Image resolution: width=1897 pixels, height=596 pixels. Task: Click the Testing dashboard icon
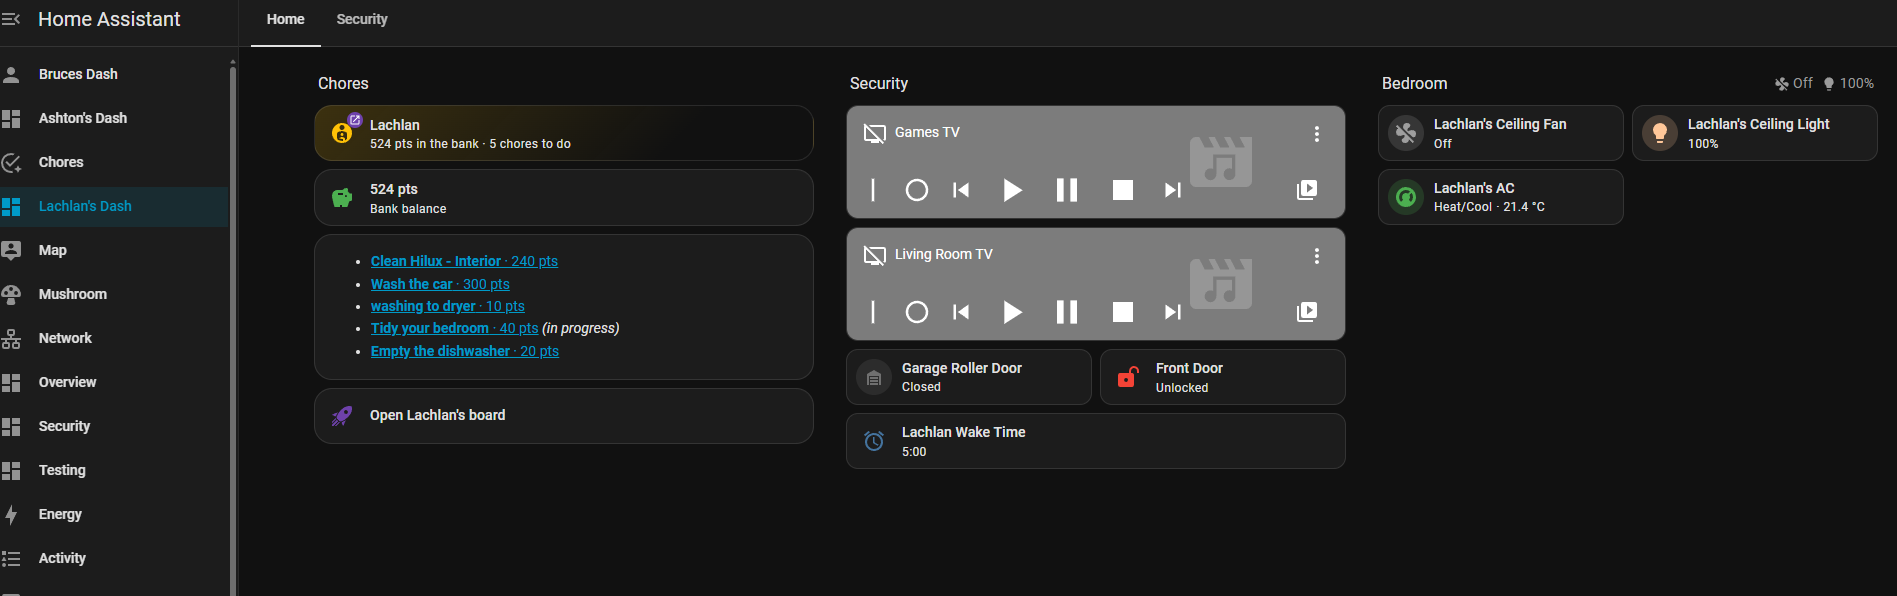(11, 470)
